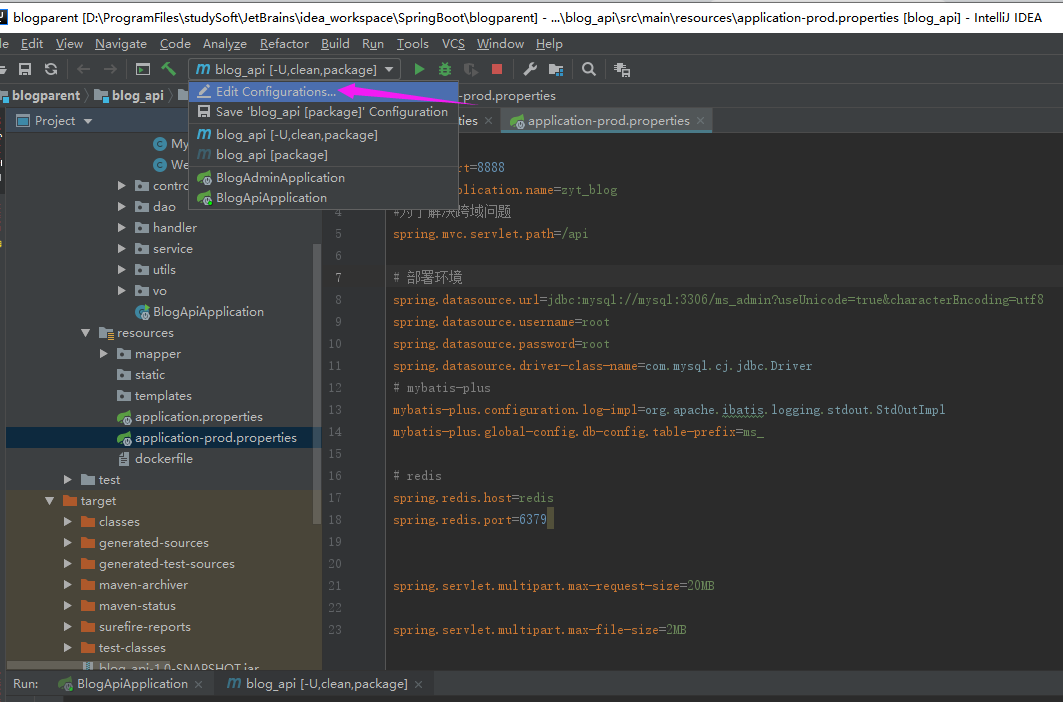Open the Refactor menu

[284, 44]
